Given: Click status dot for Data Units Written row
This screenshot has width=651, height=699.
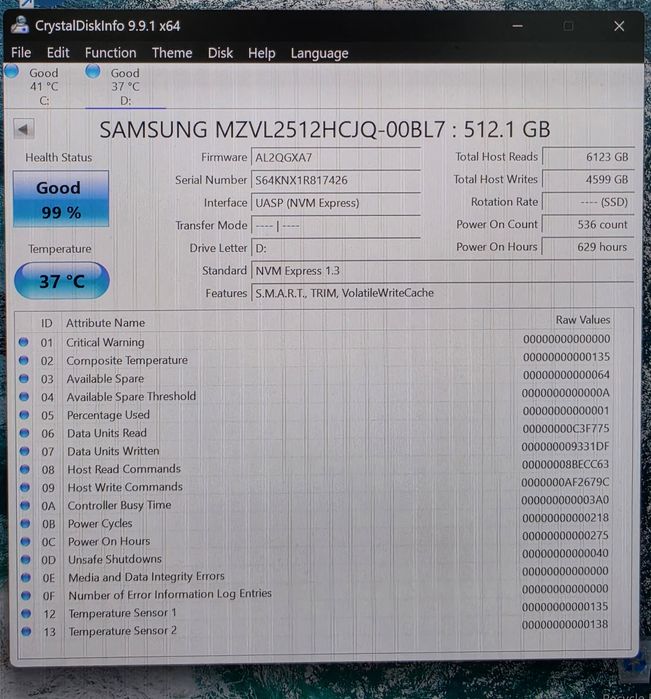Looking at the screenshot, I should (25, 451).
